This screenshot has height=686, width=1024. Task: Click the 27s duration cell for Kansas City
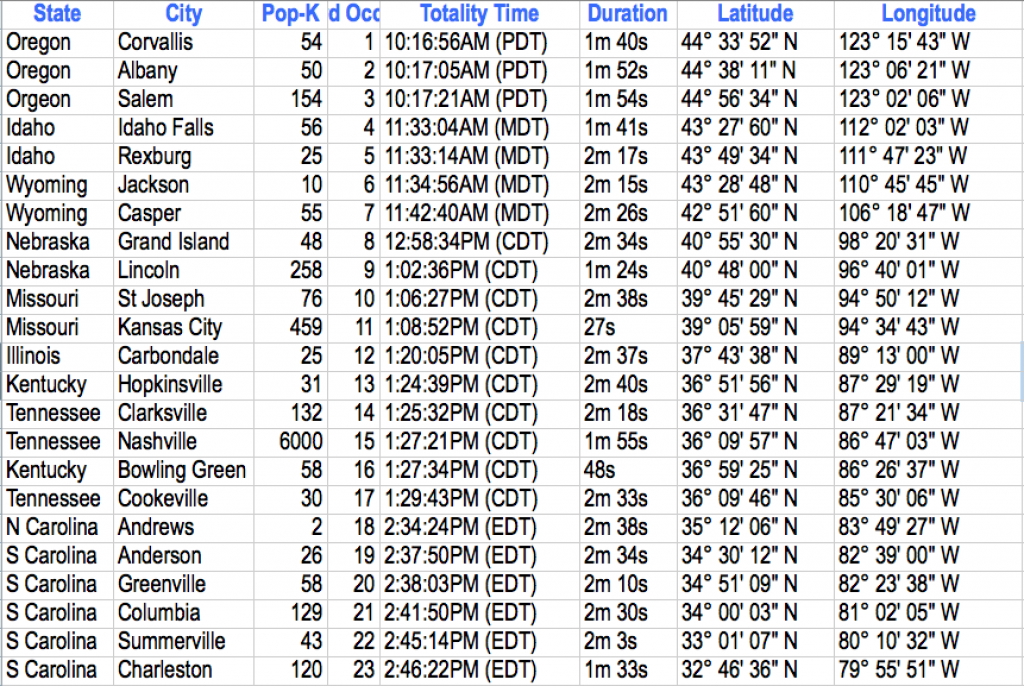click(x=601, y=328)
